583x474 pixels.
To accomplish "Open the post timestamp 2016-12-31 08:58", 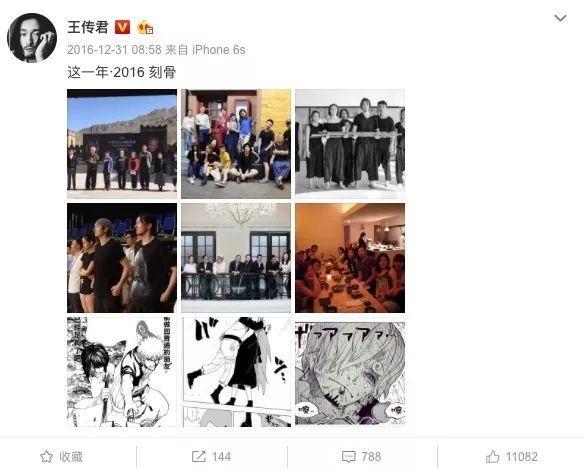I will coord(114,50).
